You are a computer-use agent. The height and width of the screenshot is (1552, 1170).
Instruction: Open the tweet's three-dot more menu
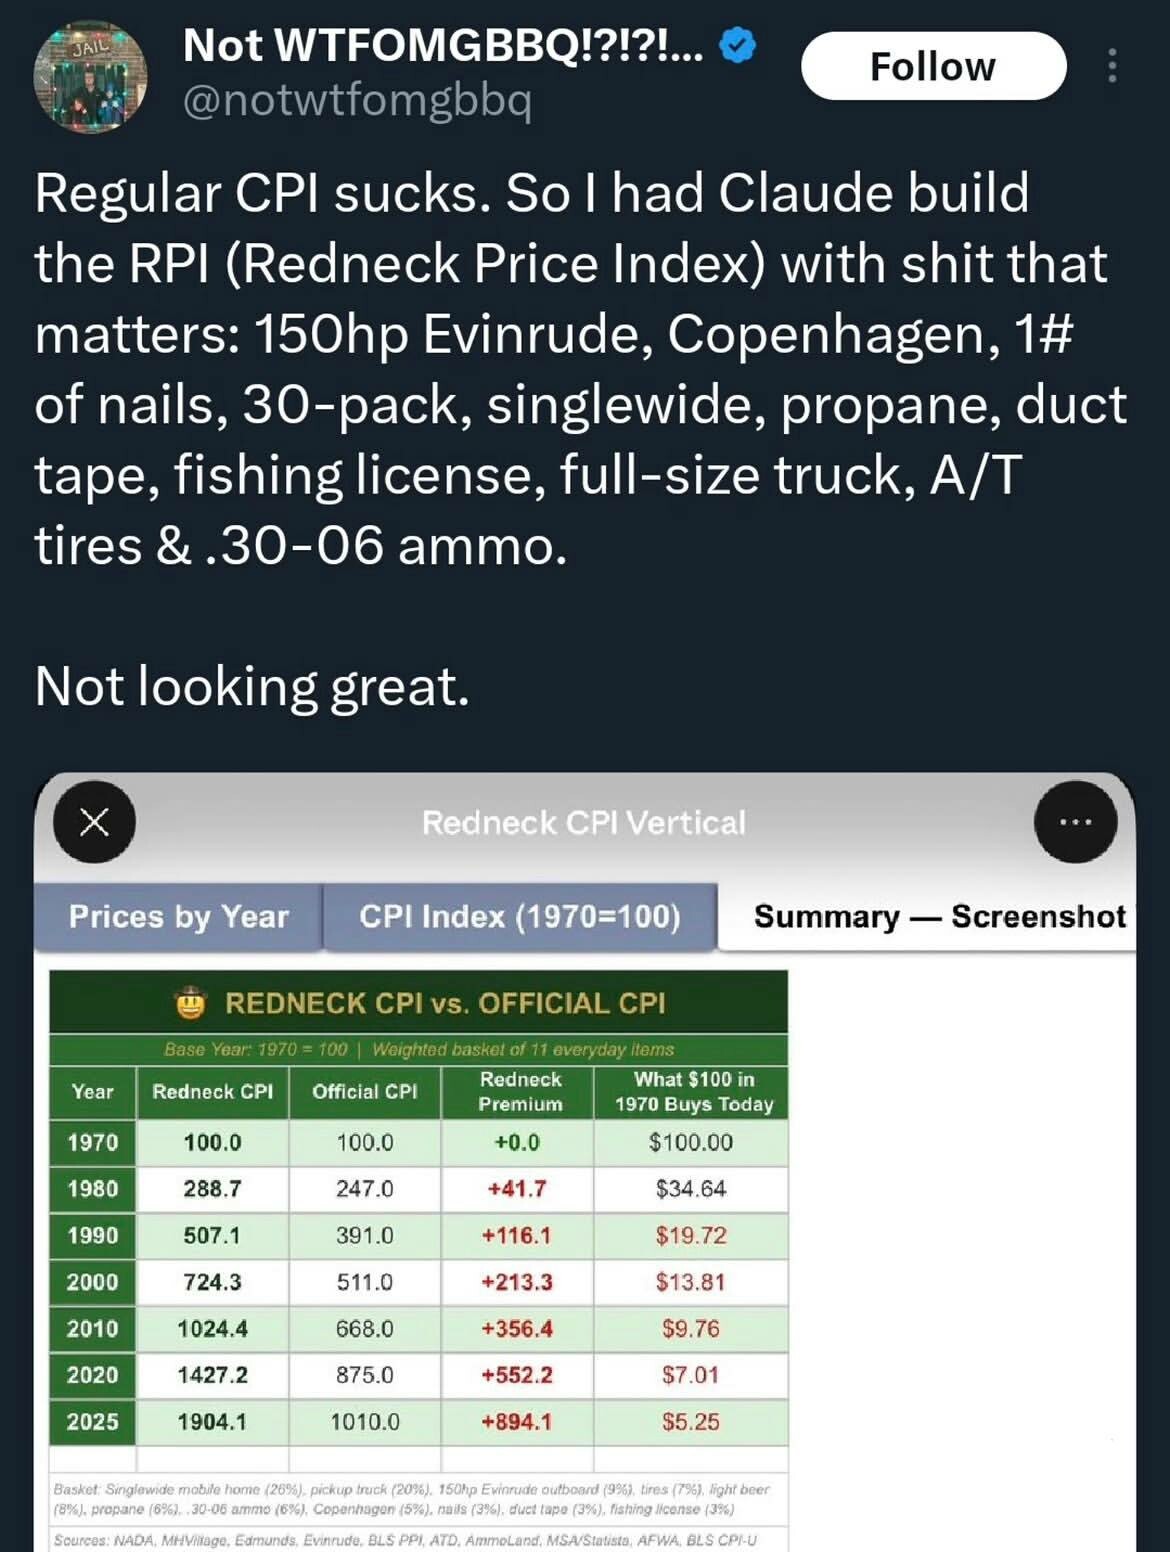(1112, 66)
